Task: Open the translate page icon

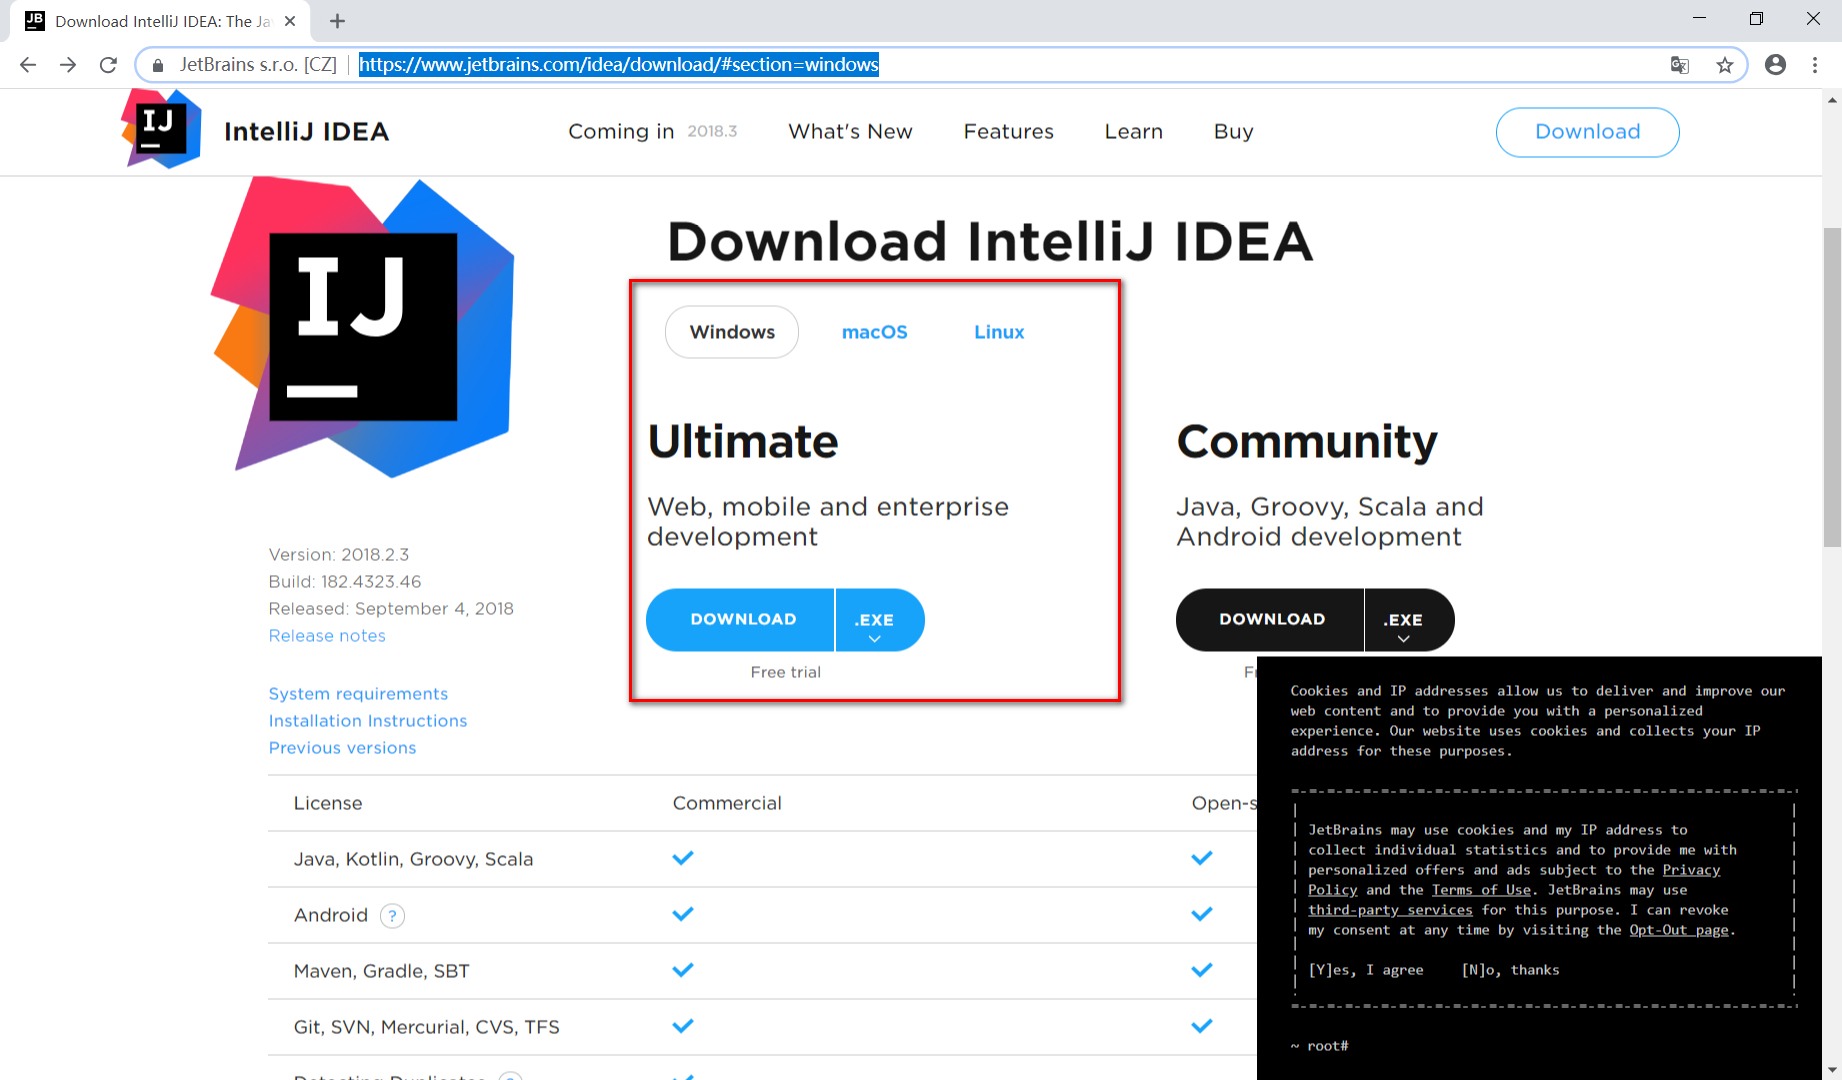Action: pos(1680,65)
